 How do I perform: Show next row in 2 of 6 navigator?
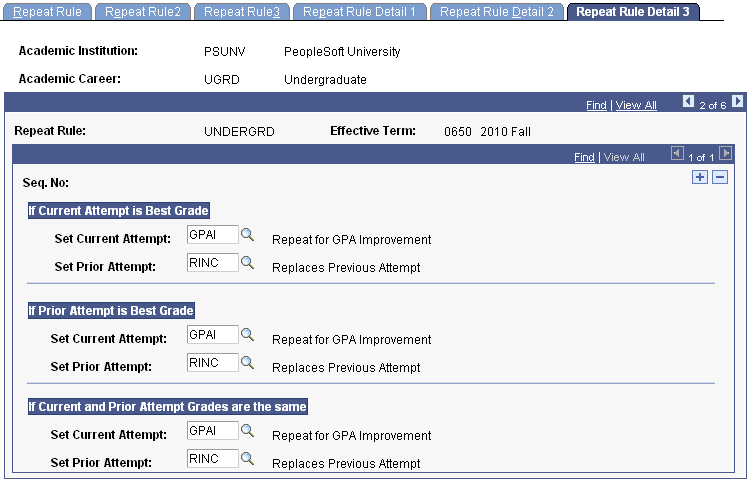[x=738, y=101]
